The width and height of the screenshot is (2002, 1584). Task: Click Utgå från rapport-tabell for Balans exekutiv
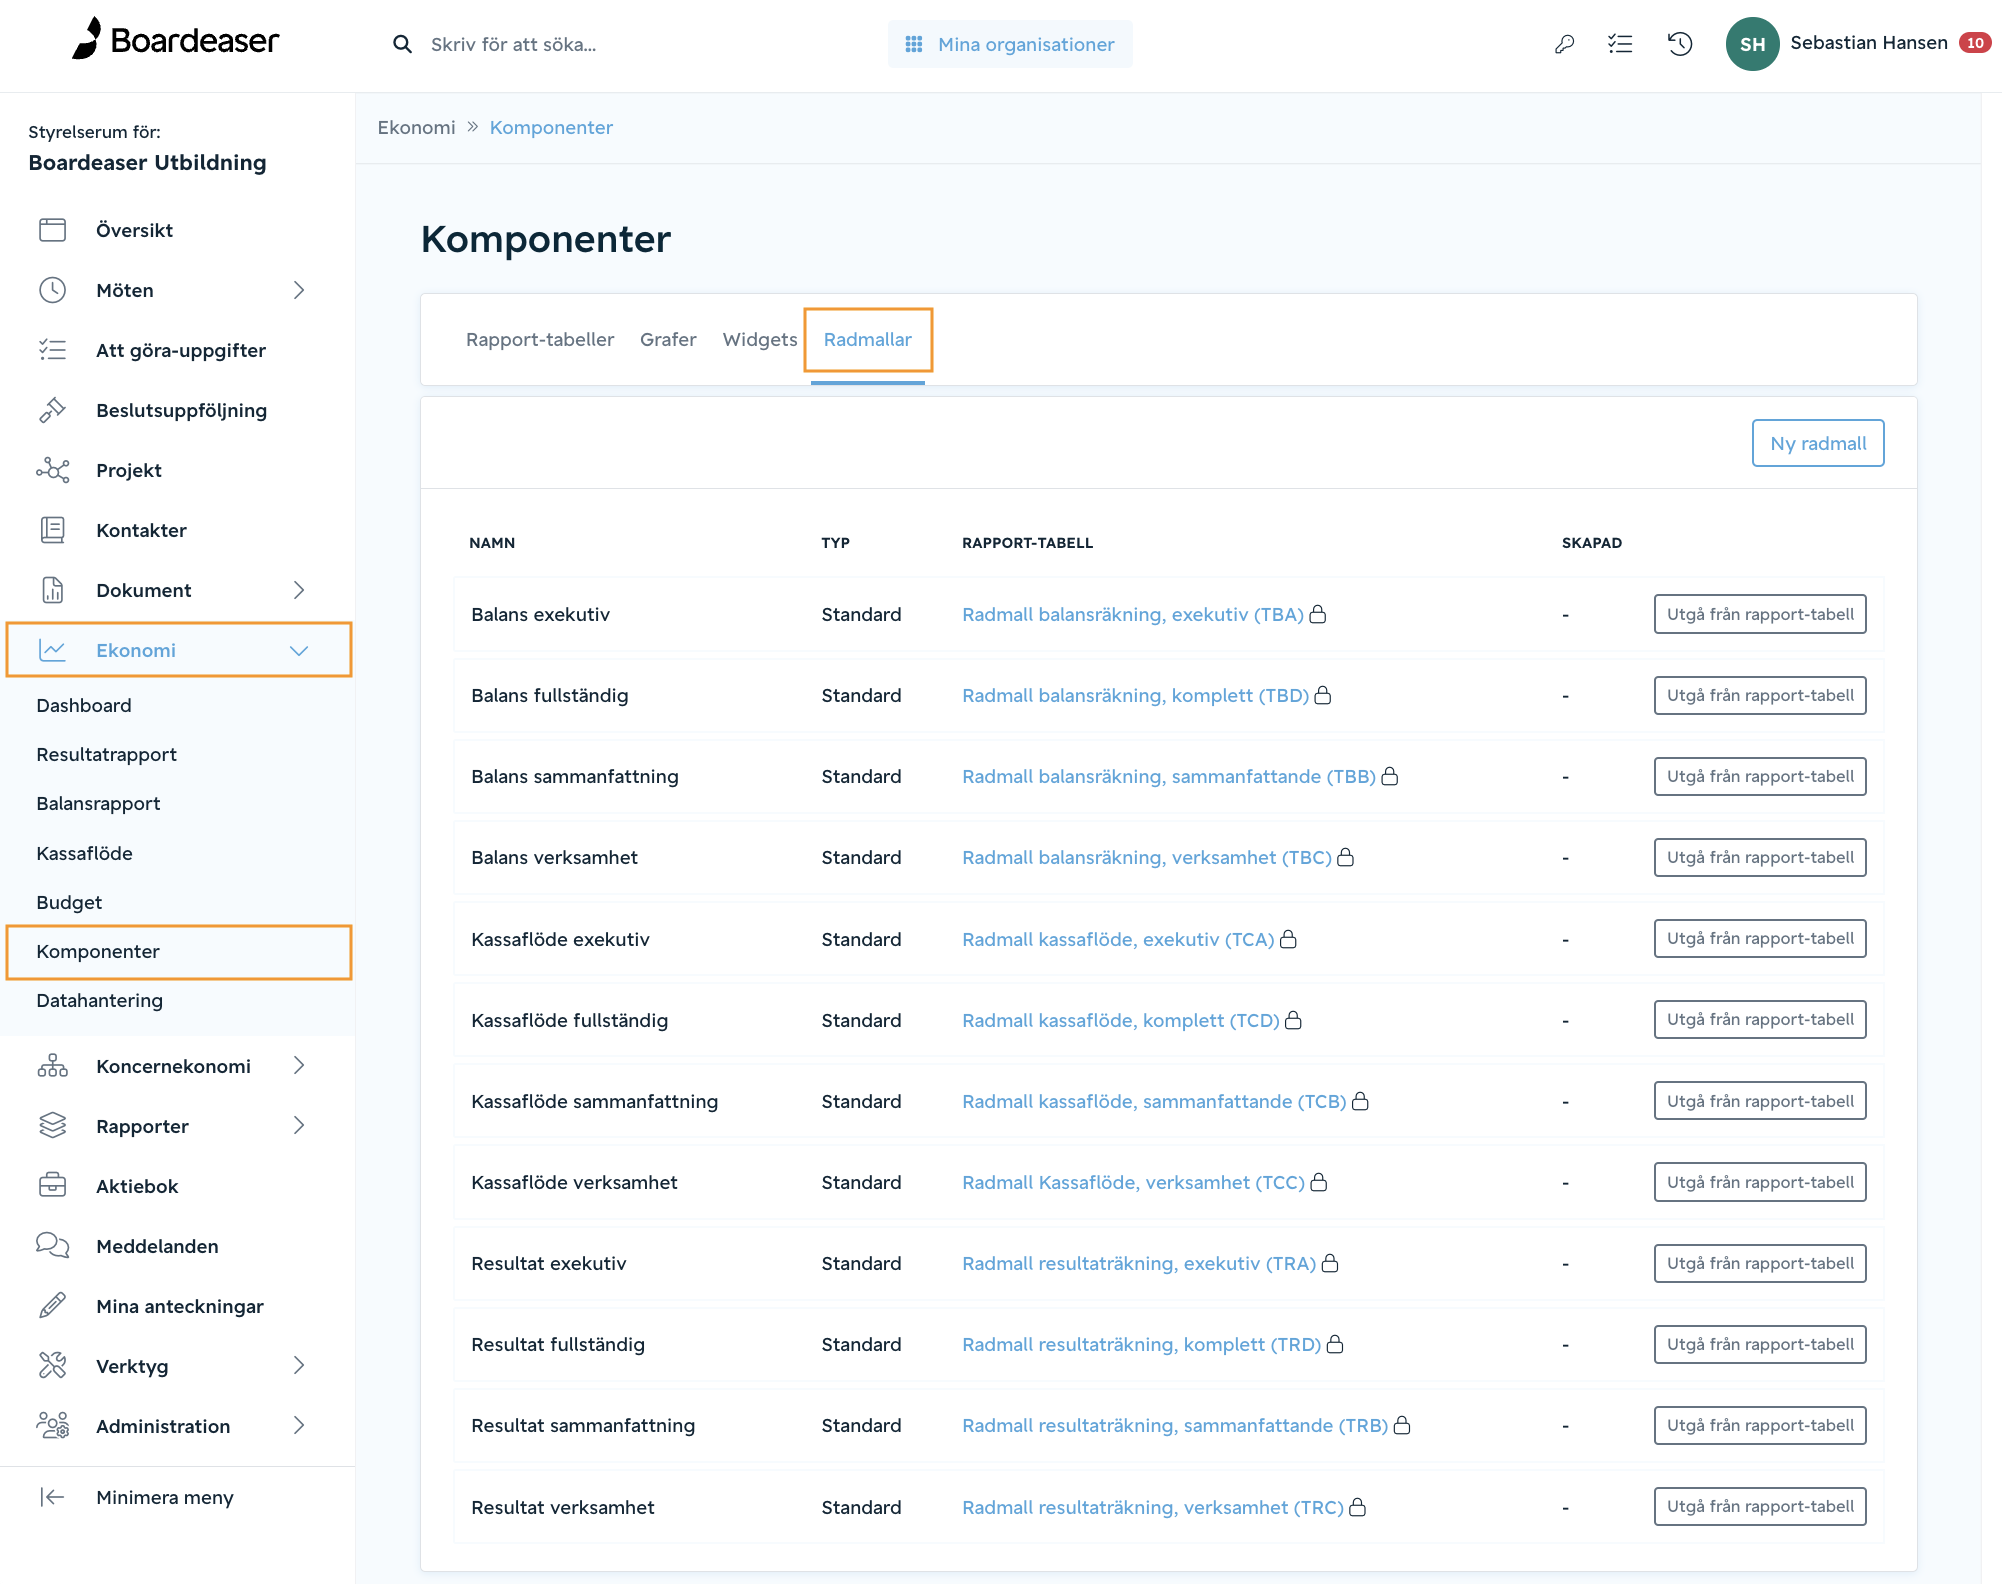[1760, 614]
